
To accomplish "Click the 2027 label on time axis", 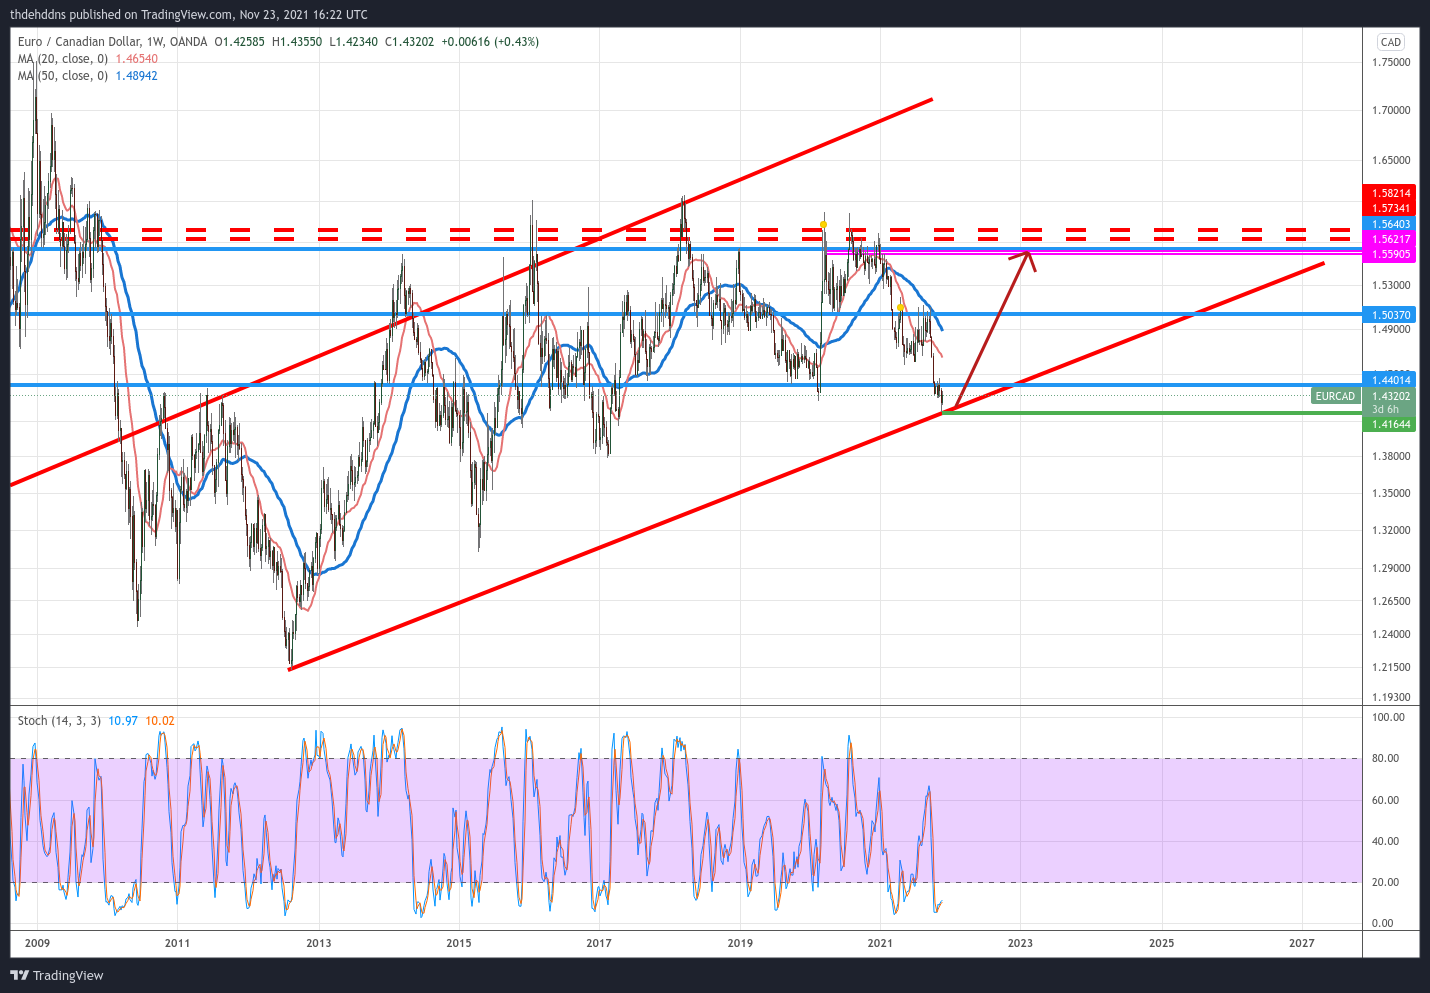I will [x=1301, y=943].
